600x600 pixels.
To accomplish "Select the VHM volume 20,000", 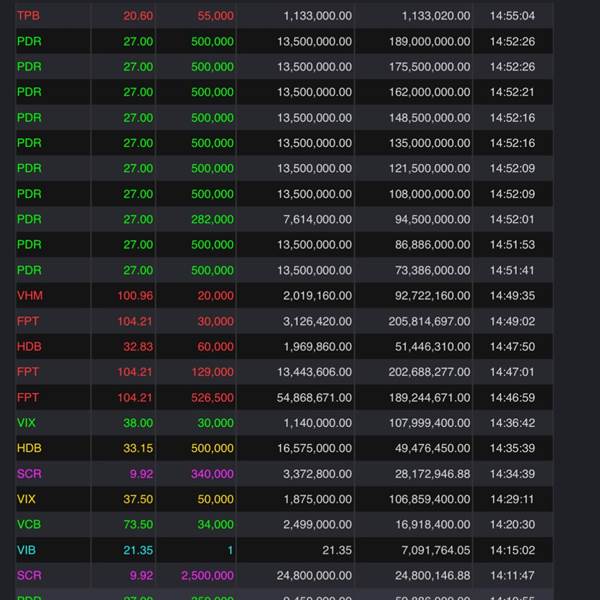I will (x=215, y=295).
